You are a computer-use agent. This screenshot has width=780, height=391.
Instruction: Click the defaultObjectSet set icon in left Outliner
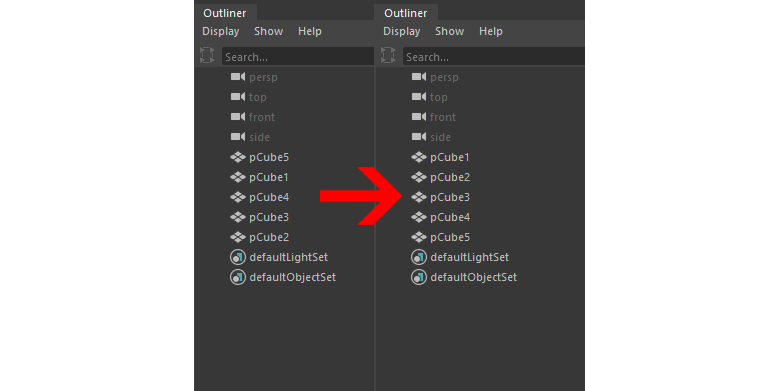tap(238, 277)
